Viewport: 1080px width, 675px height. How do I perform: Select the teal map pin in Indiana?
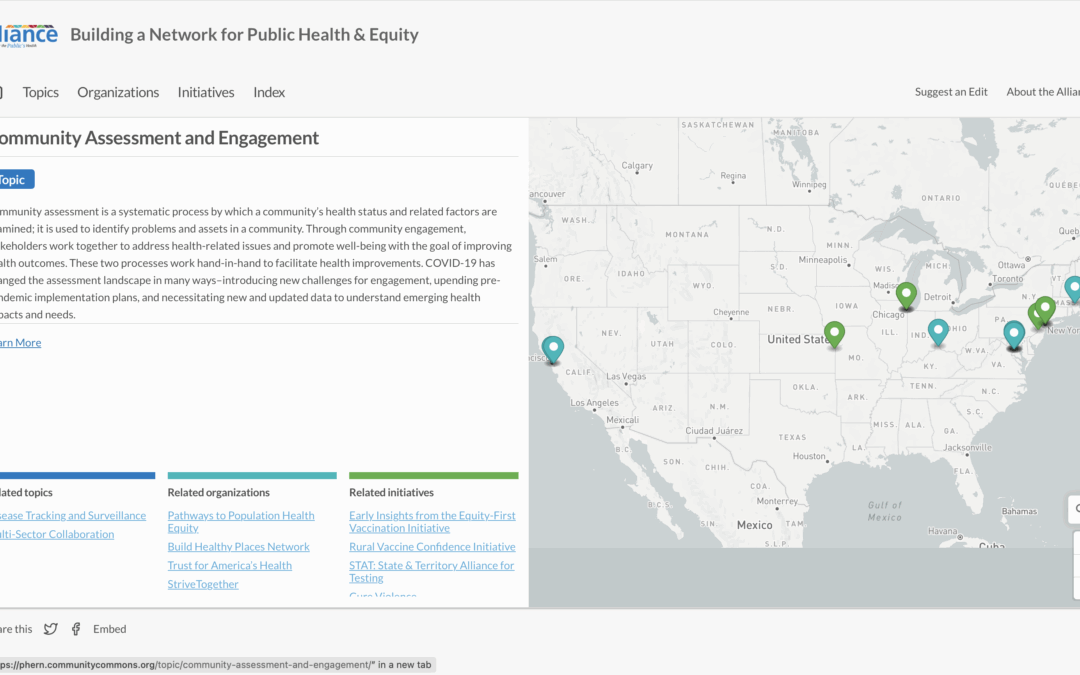(x=938, y=327)
